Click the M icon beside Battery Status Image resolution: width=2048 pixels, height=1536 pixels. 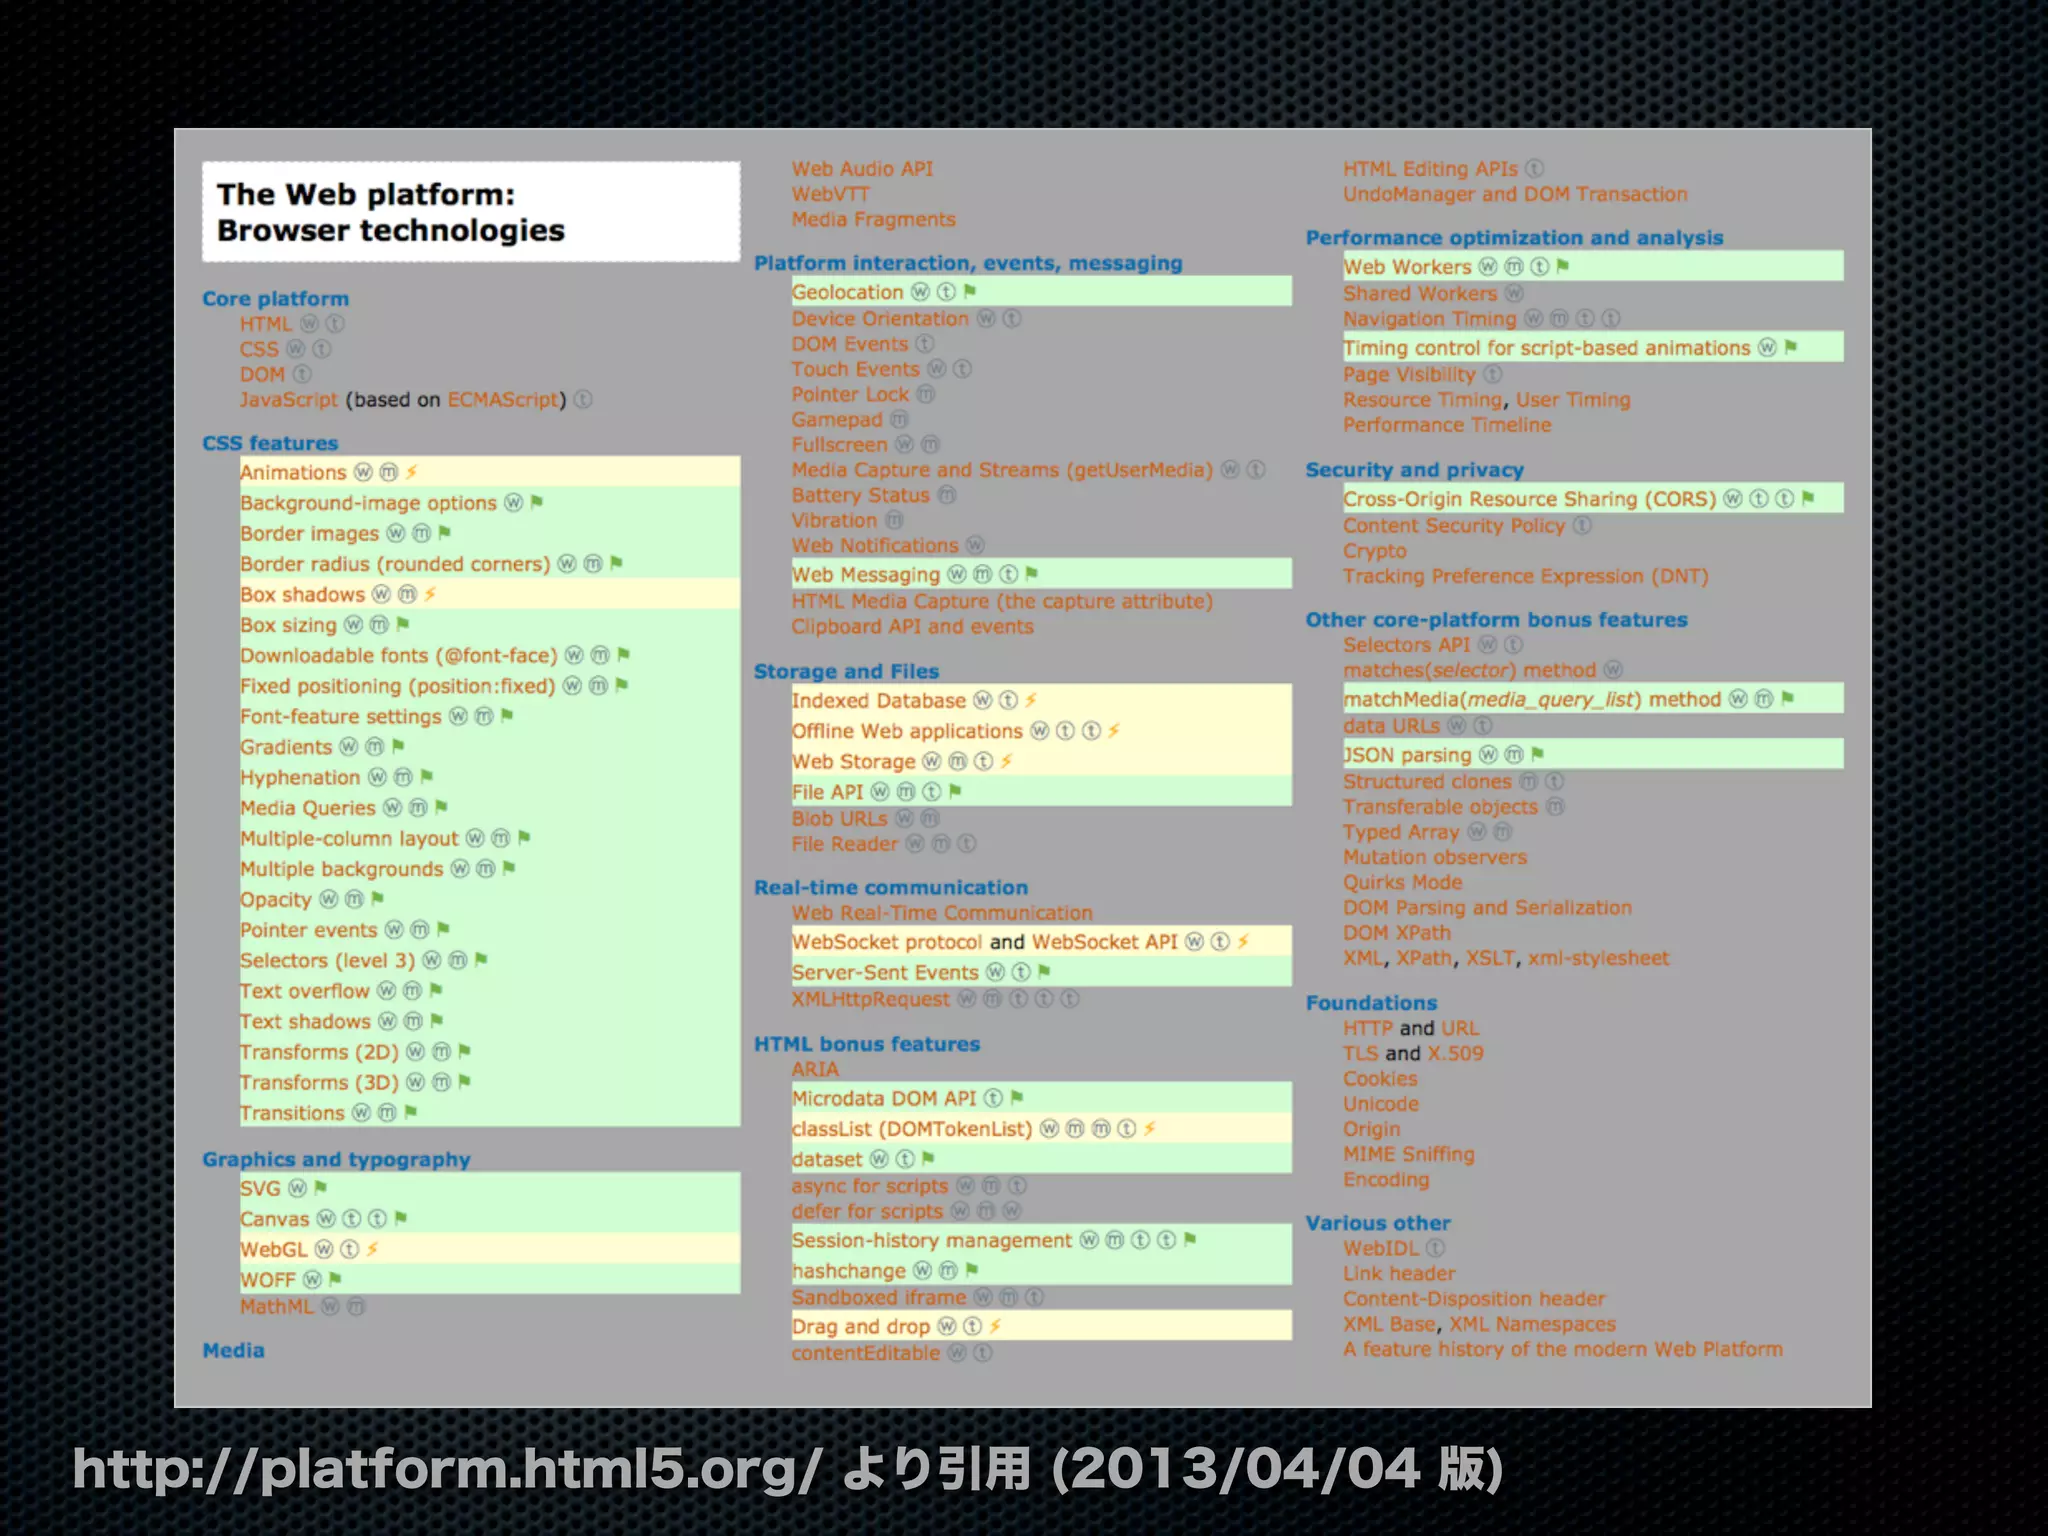[x=946, y=495]
